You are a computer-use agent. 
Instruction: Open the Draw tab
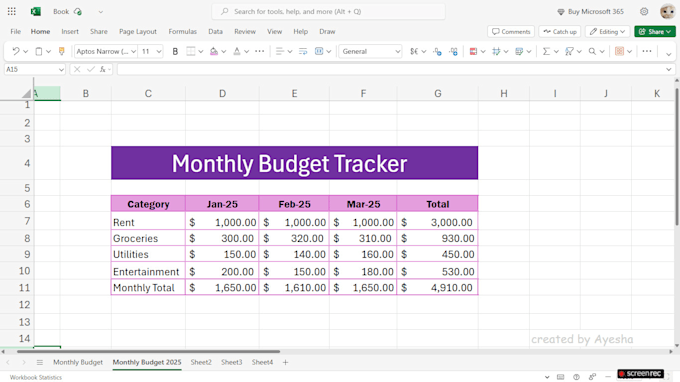pos(327,32)
